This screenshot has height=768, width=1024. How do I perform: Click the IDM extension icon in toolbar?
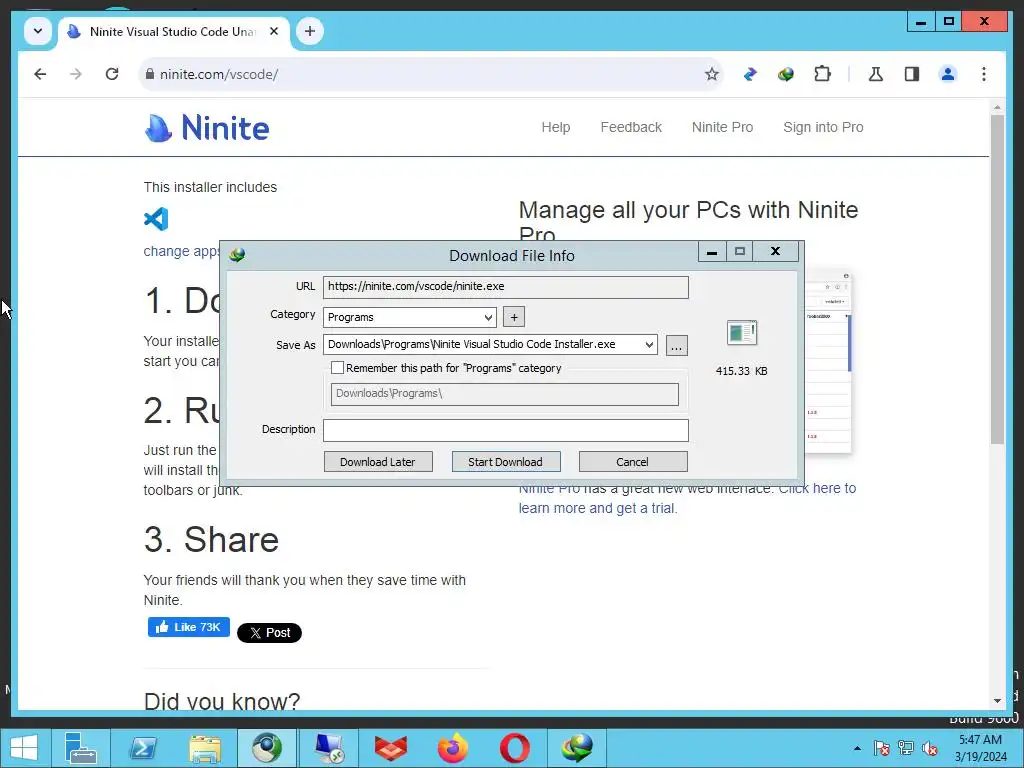(x=786, y=74)
